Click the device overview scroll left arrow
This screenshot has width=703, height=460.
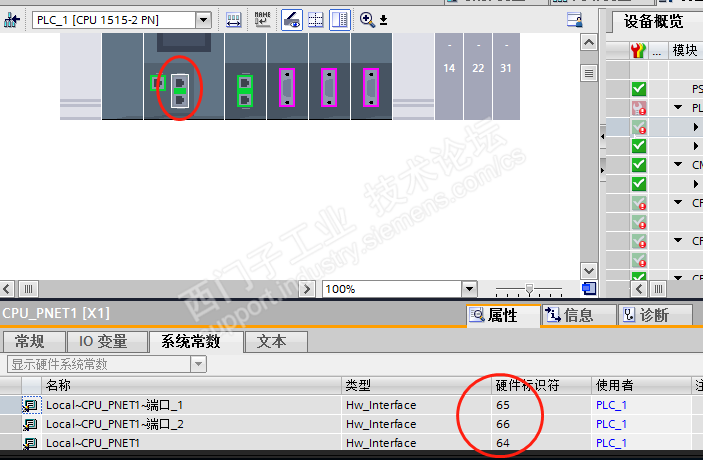coord(639,289)
